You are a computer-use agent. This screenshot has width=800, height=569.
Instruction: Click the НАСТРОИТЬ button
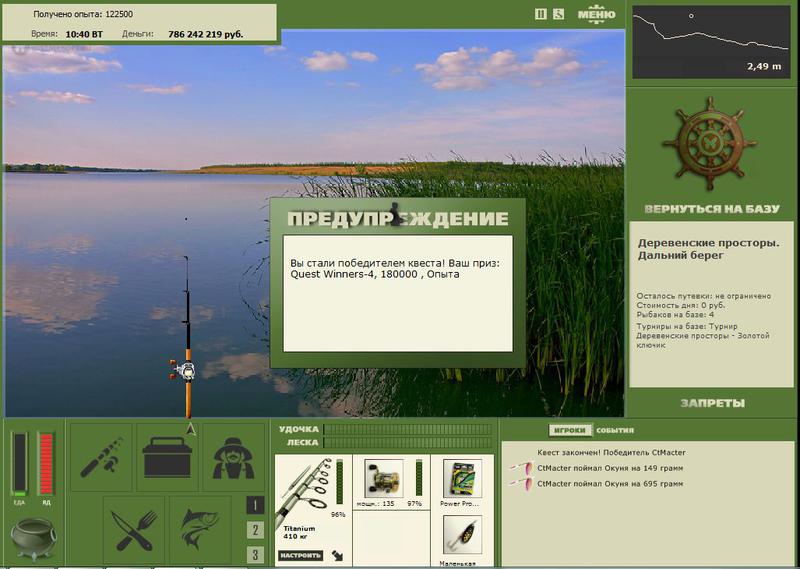pos(301,555)
